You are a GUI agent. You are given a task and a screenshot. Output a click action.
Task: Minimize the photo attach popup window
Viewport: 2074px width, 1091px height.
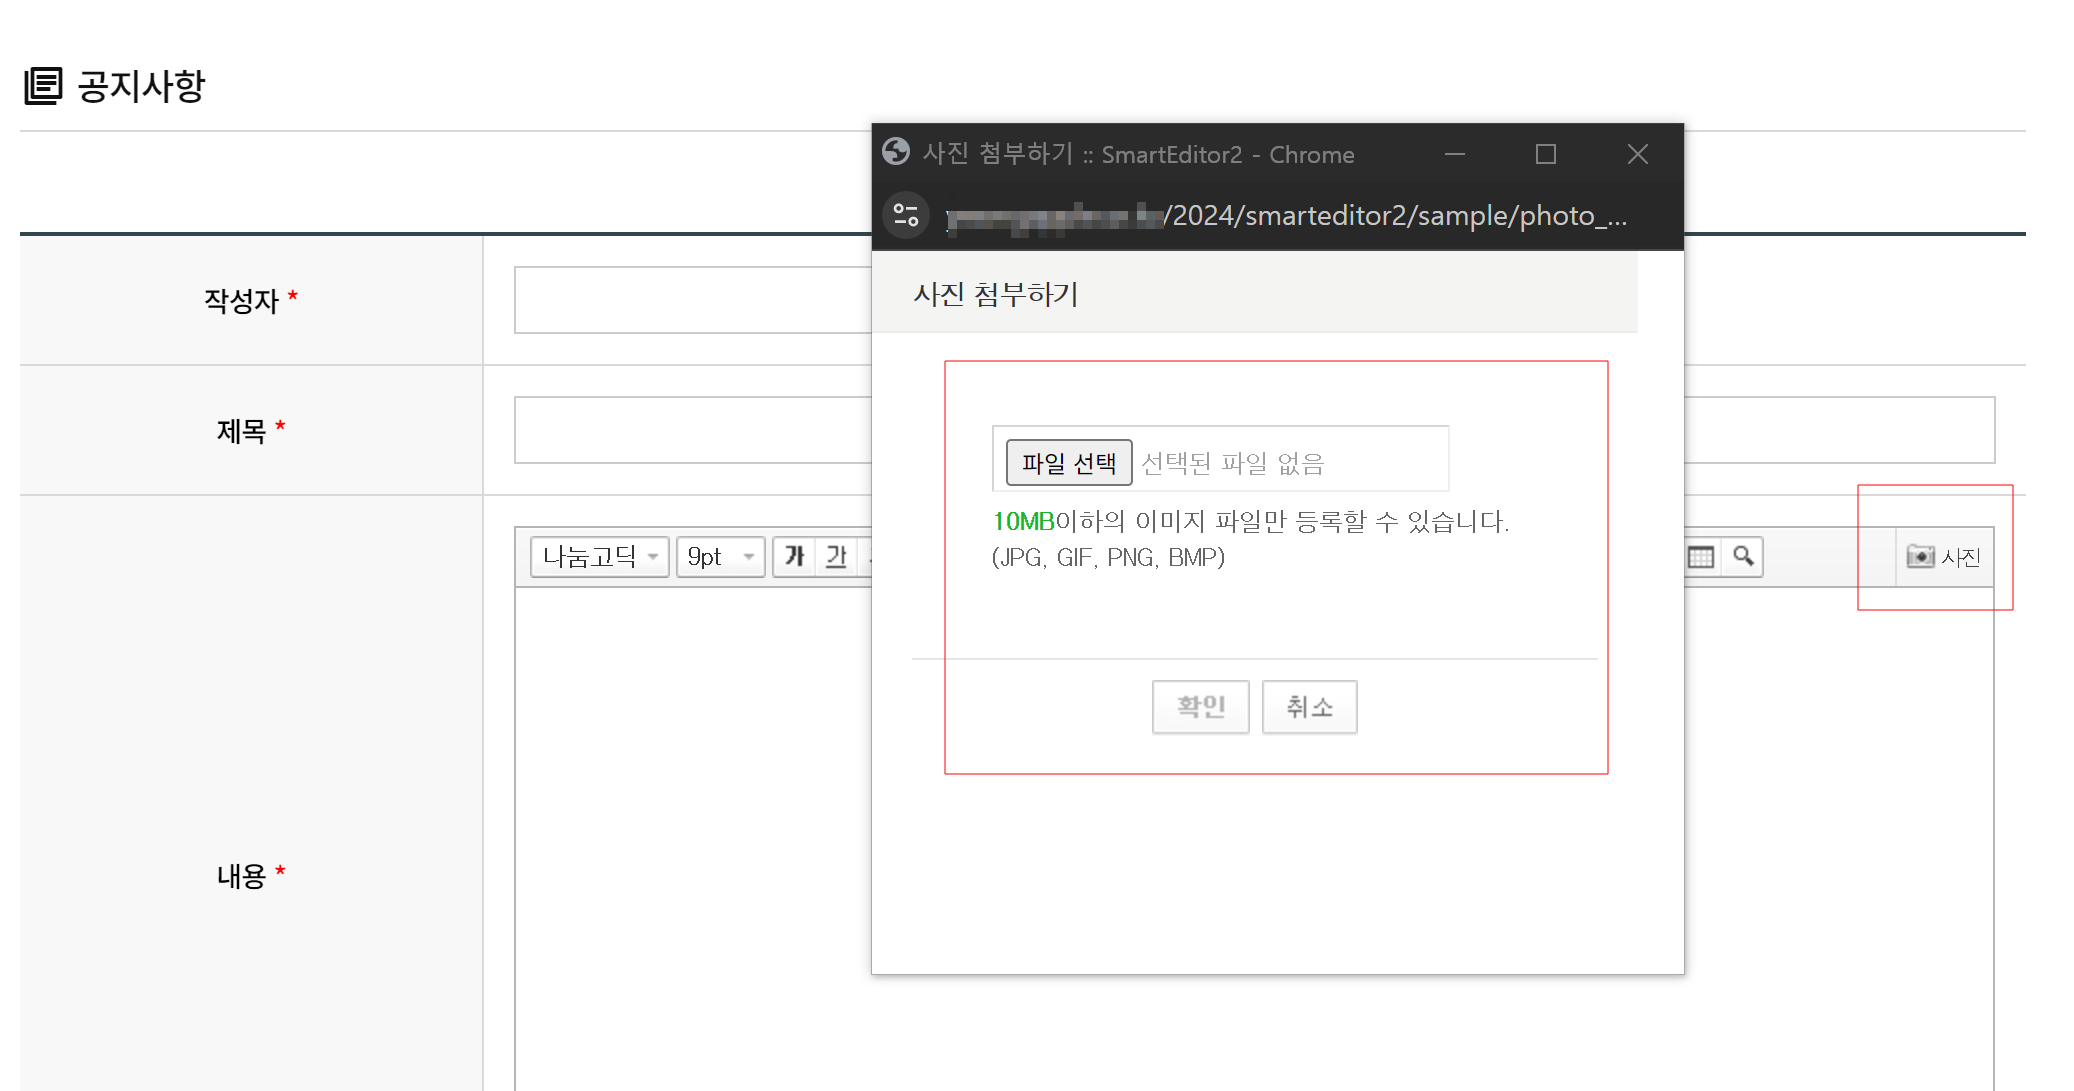click(x=1455, y=154)
